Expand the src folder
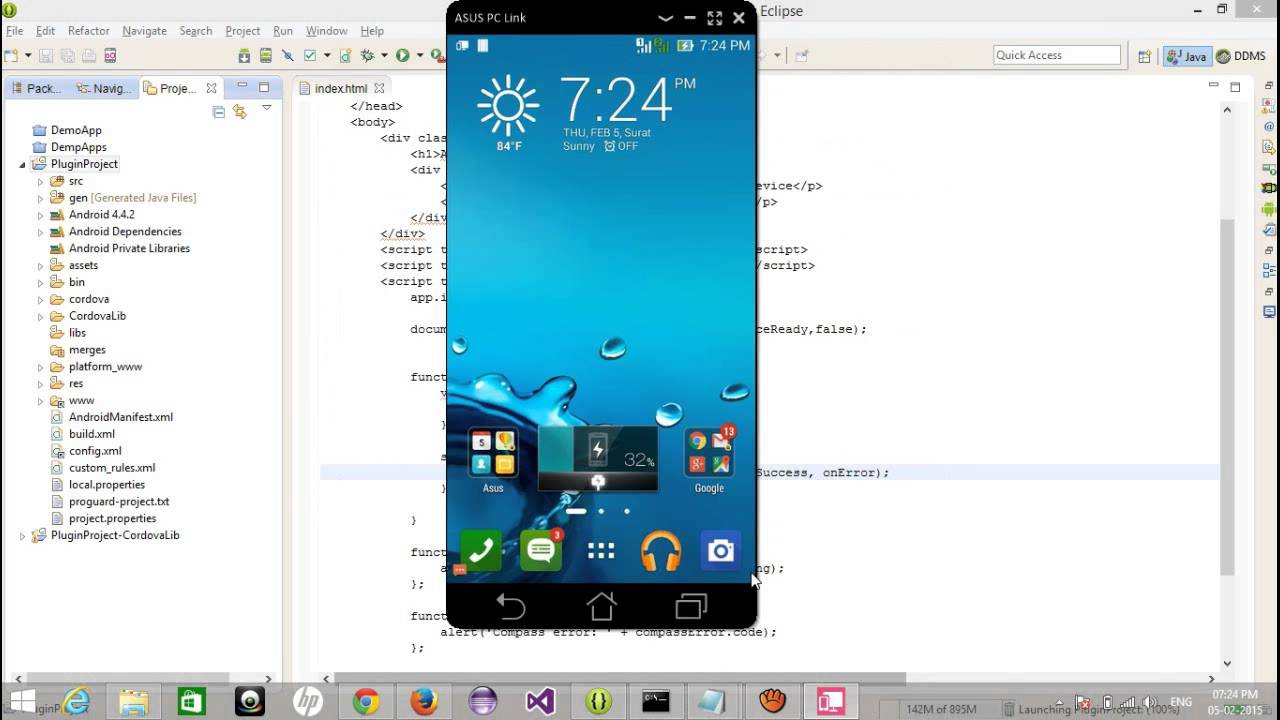Viewport: 1280px width, 720px height. pyautogui.click(x=41, y=182)
